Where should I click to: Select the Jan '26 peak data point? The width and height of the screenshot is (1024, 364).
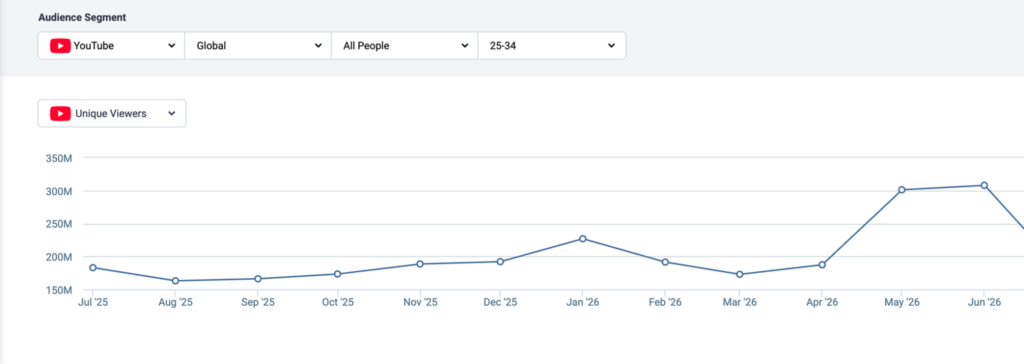(x=583, y=239)
